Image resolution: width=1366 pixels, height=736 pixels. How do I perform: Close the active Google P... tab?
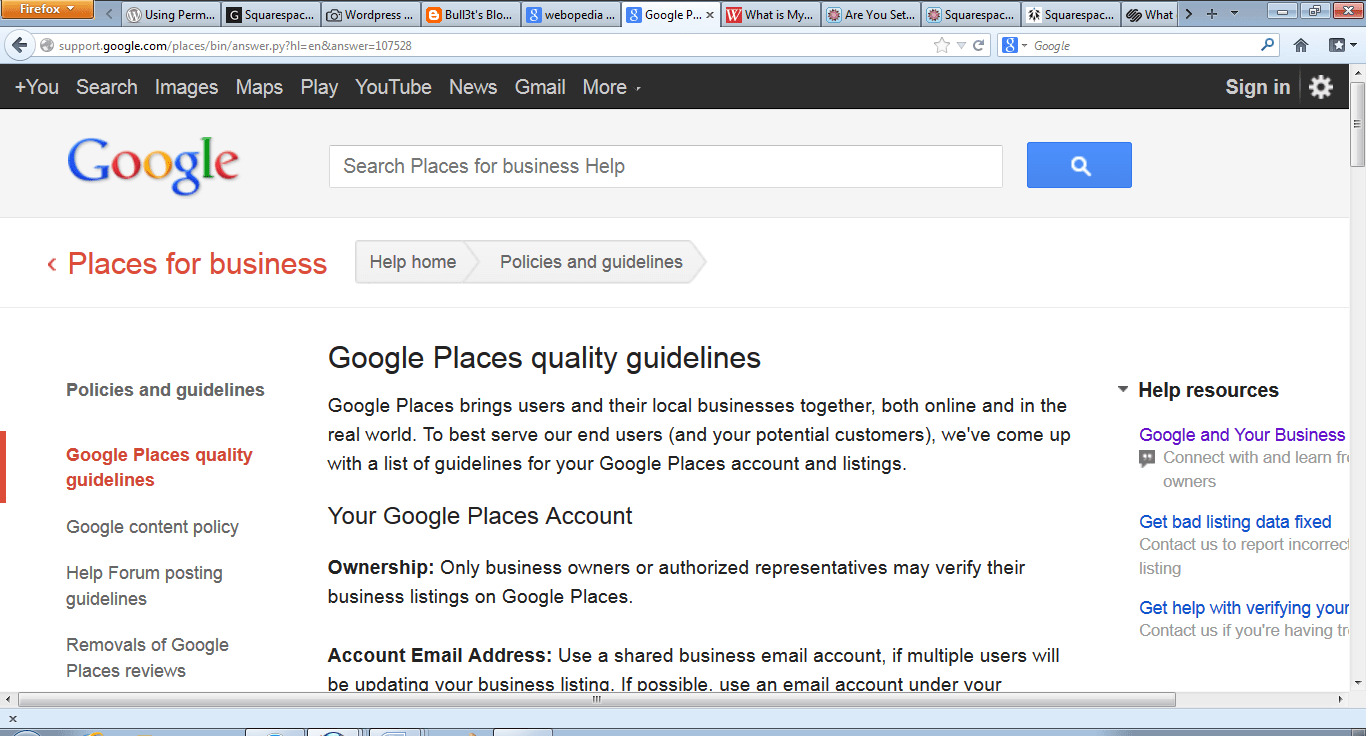click(710, 15)
